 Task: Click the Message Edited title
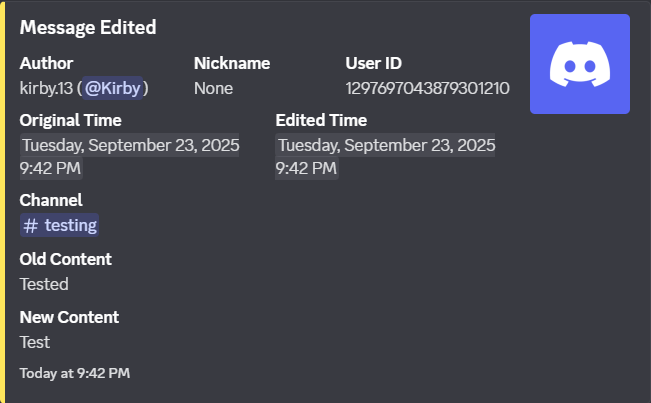(x=88, y=27)
